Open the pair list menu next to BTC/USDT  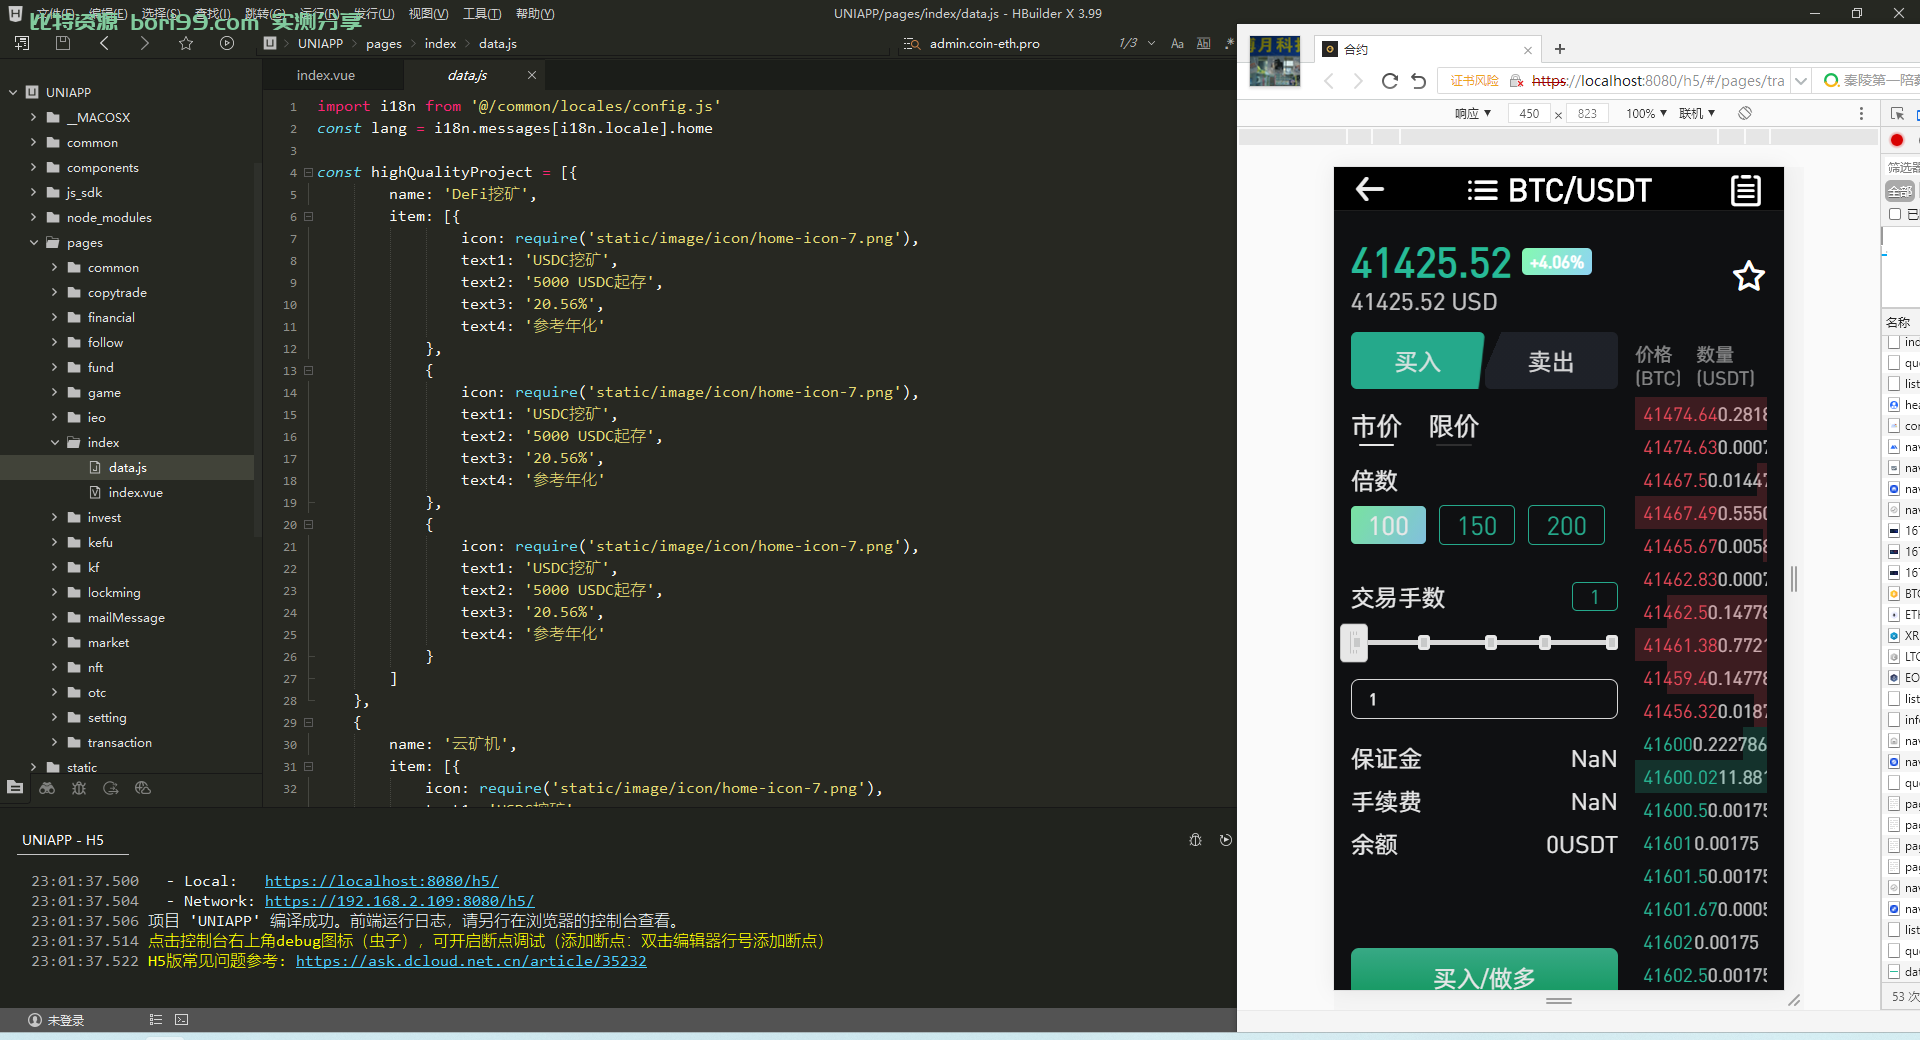(1482, 190)
